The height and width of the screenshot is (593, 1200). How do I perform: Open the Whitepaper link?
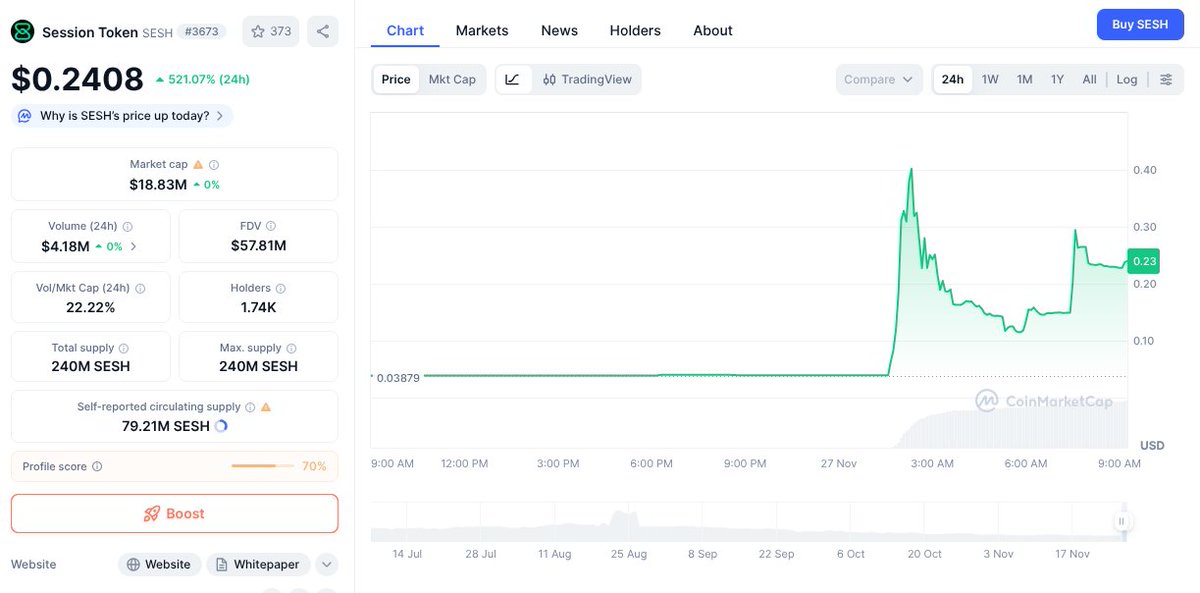pyautogui.click(x=258, y=564)
